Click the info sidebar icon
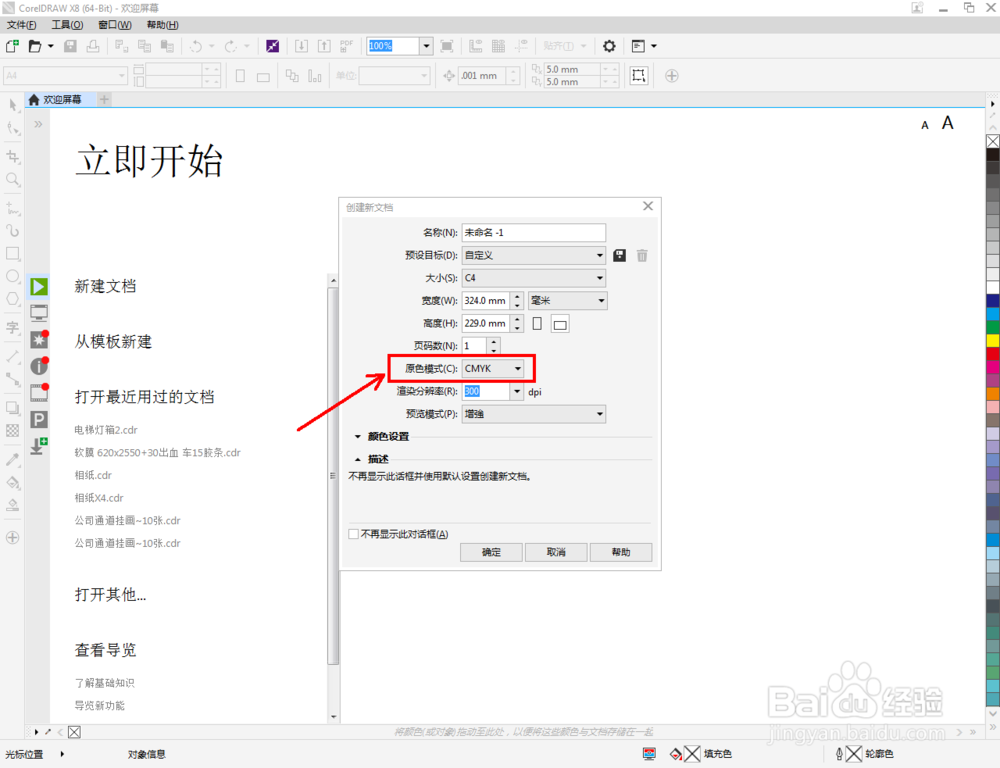This screenshot has height=768, width=1000. [x=39, y=366]
